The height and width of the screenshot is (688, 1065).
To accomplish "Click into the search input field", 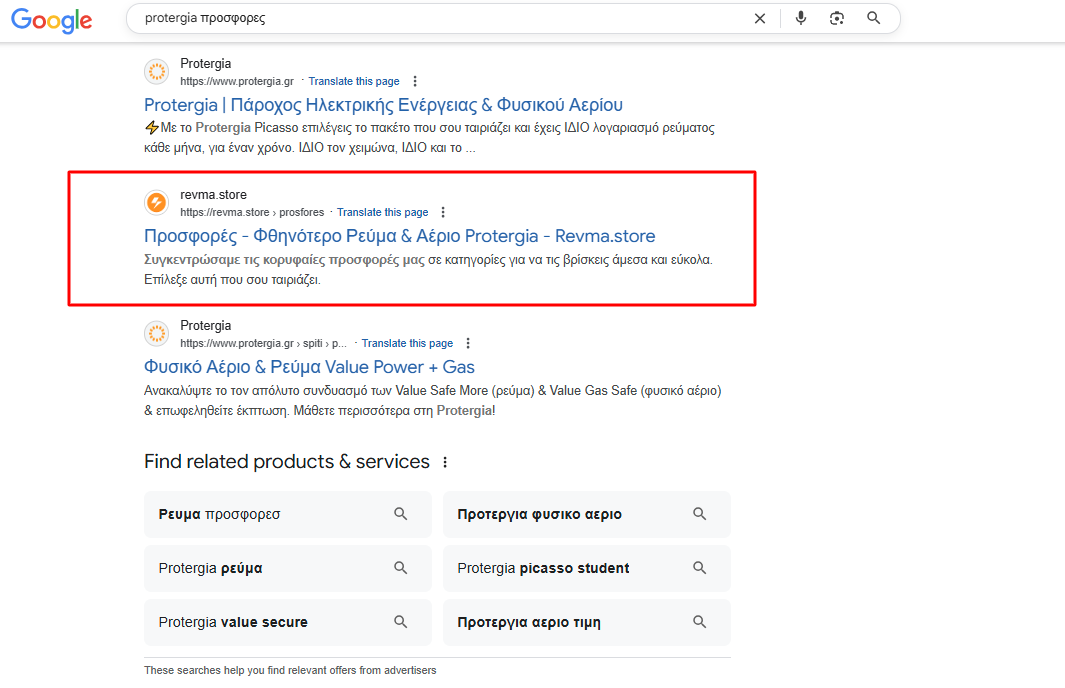I will pyautogui.click(x=440, y=18).
